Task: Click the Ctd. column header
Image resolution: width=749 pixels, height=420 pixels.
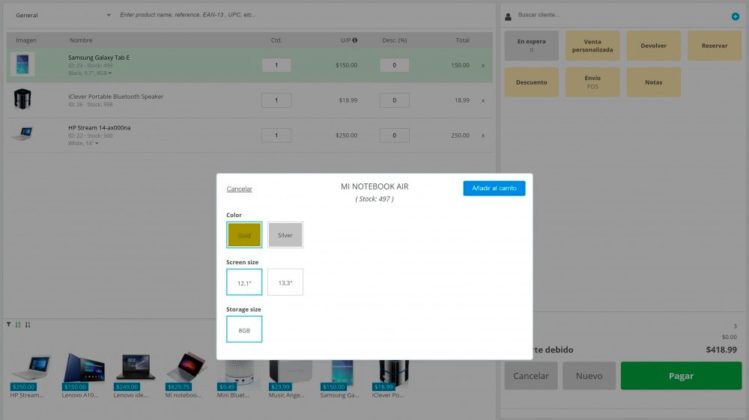Action: pos(276,40)
